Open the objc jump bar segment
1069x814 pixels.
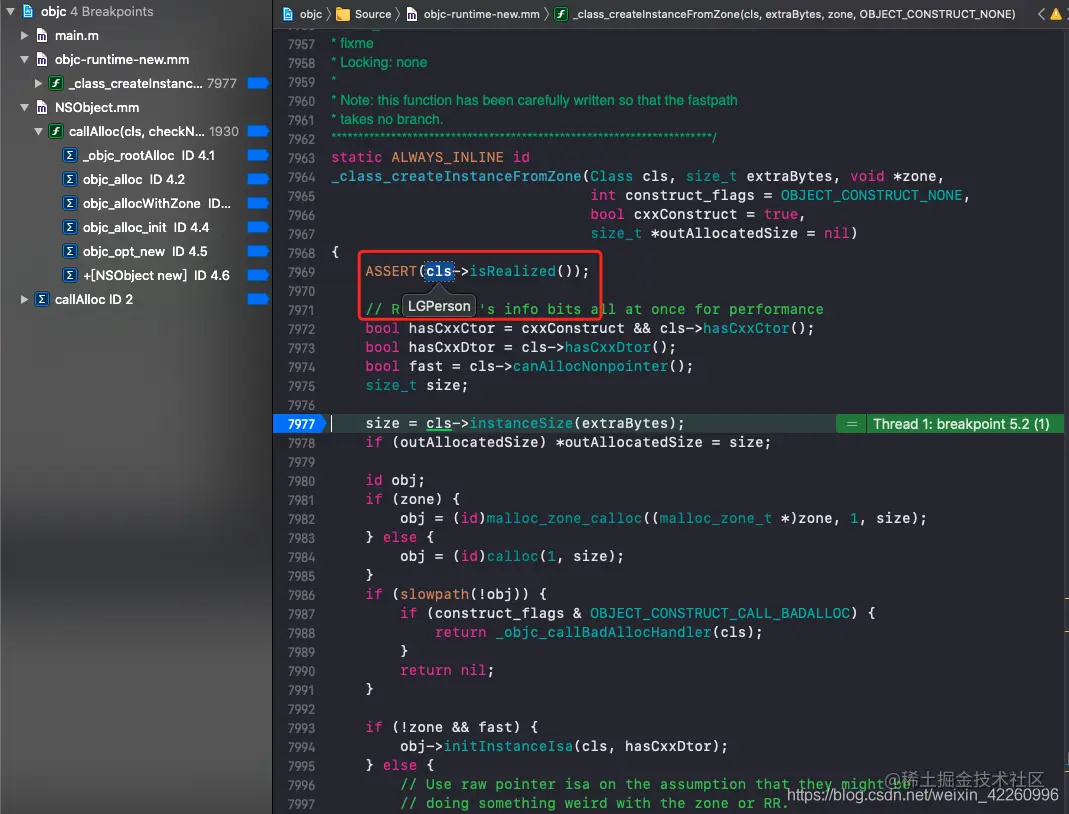[x=311, y=14]
